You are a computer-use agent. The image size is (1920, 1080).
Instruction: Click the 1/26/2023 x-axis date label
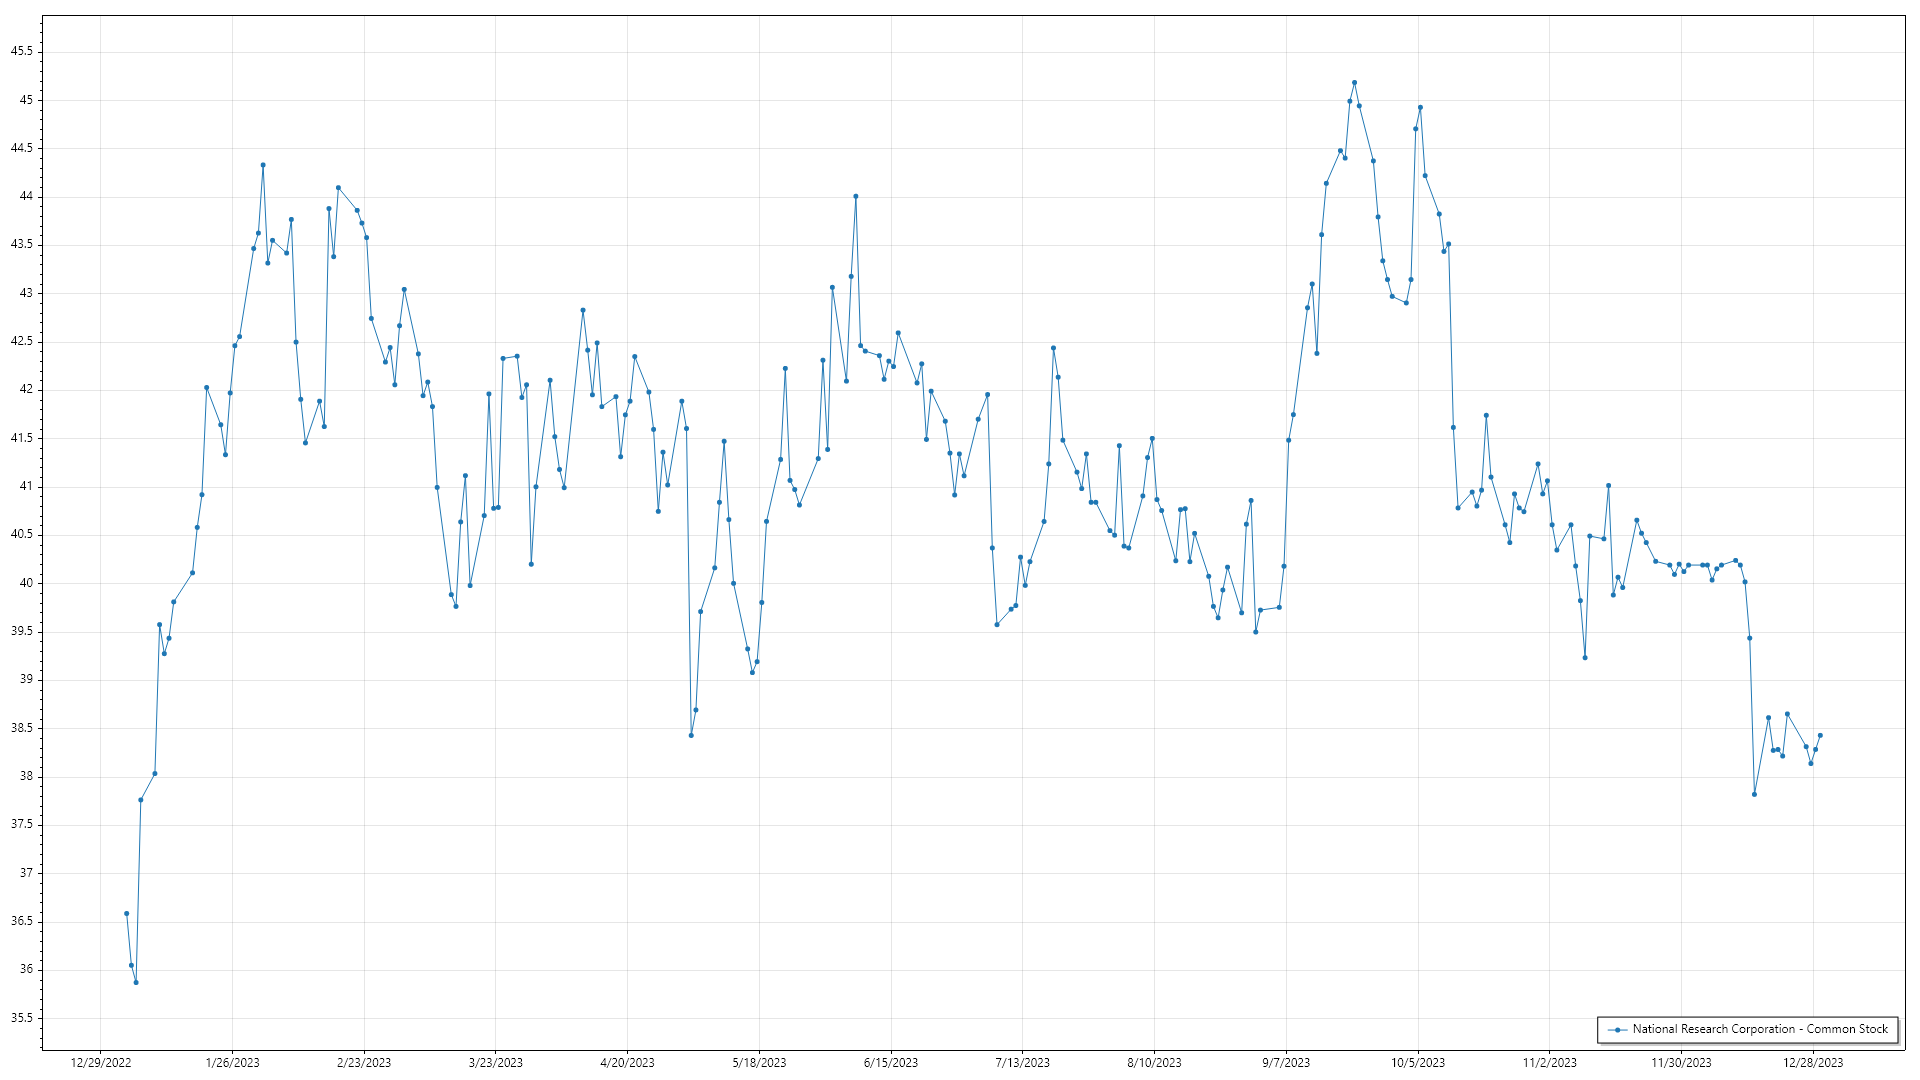click(x=232, y=1063)
